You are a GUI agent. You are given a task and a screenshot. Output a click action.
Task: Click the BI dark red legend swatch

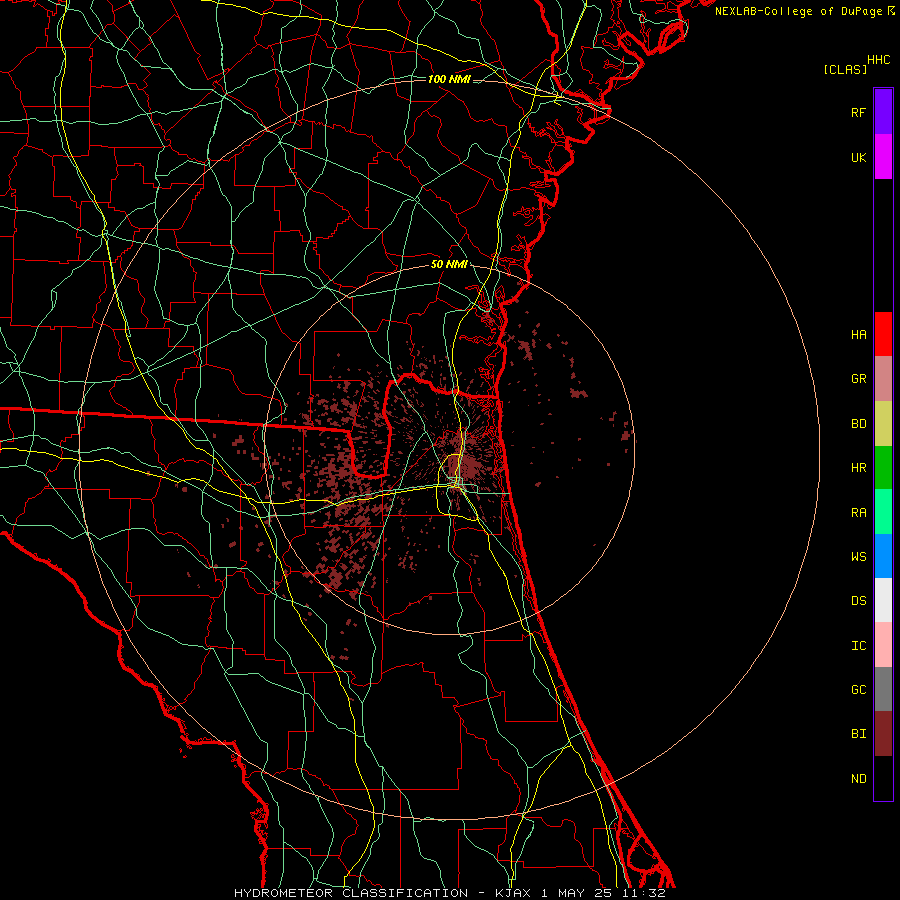point(883,734)
